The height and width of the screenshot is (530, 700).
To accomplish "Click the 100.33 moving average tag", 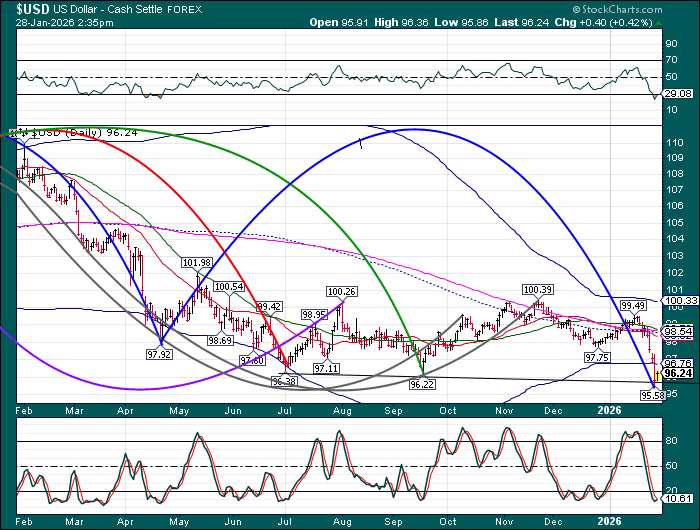I will click(x=678, y=300).
